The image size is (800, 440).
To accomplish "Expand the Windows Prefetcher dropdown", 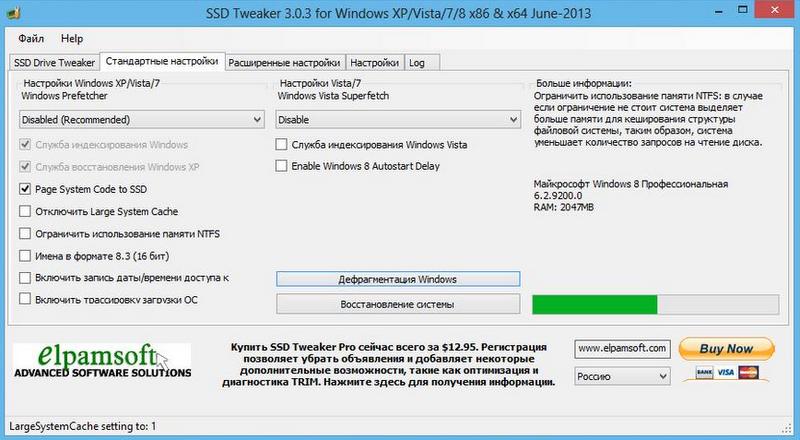I will pos(142,119).
